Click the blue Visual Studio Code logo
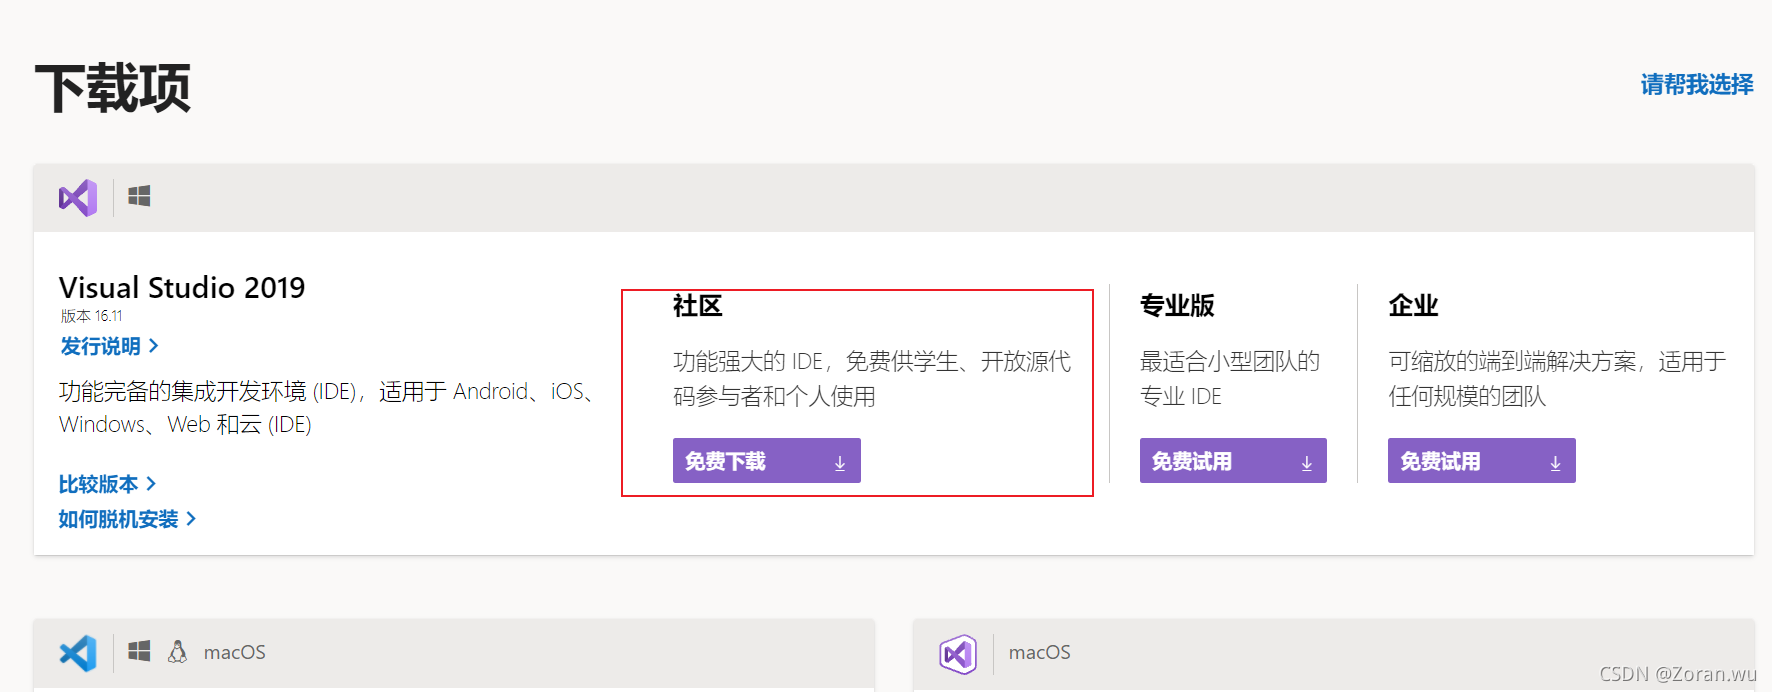 tap(78, 653)
